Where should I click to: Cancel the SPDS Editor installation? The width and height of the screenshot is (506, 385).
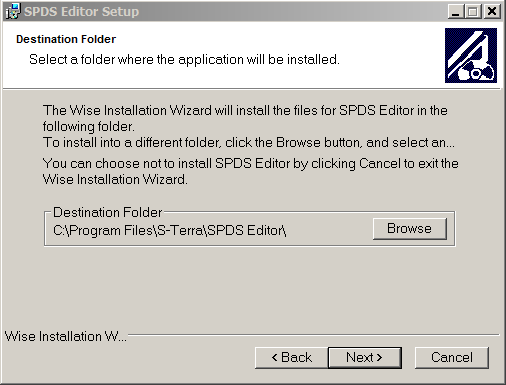pos(452,358)
